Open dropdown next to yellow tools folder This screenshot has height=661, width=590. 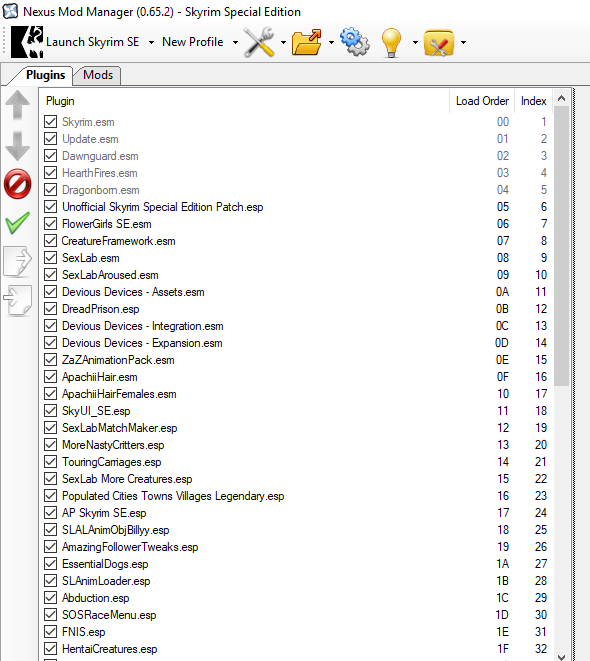(463, 42)
